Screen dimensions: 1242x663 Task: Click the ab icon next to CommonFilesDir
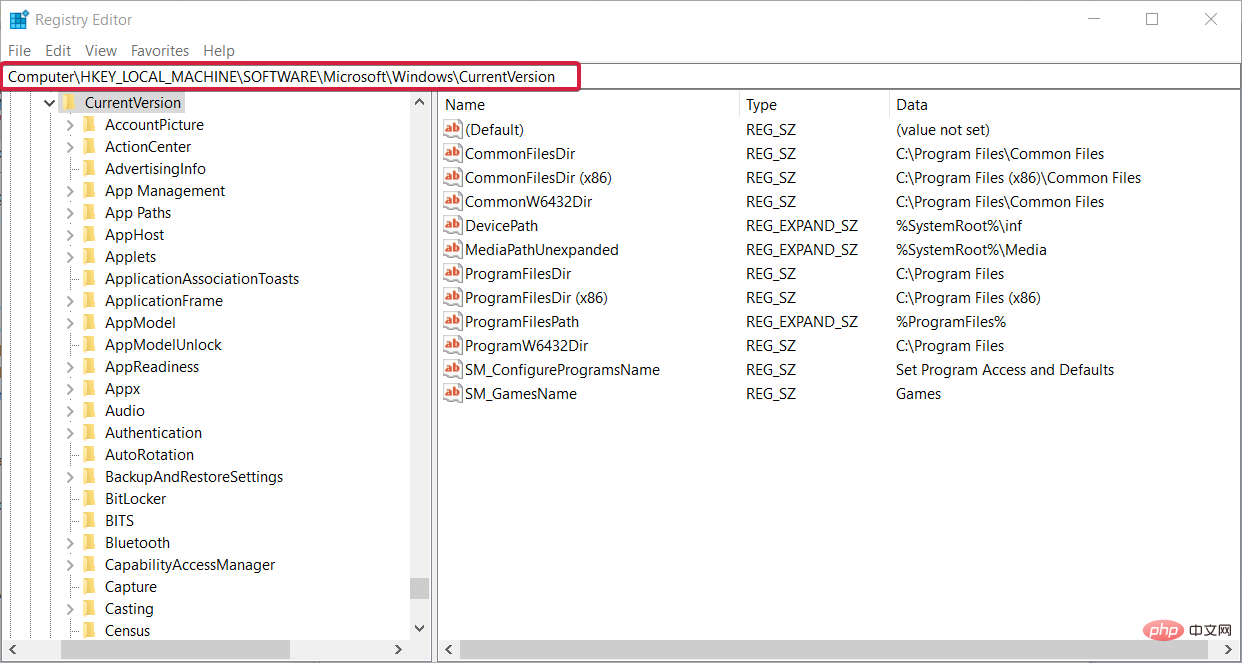pyautogui.click(x=452, y=153)
